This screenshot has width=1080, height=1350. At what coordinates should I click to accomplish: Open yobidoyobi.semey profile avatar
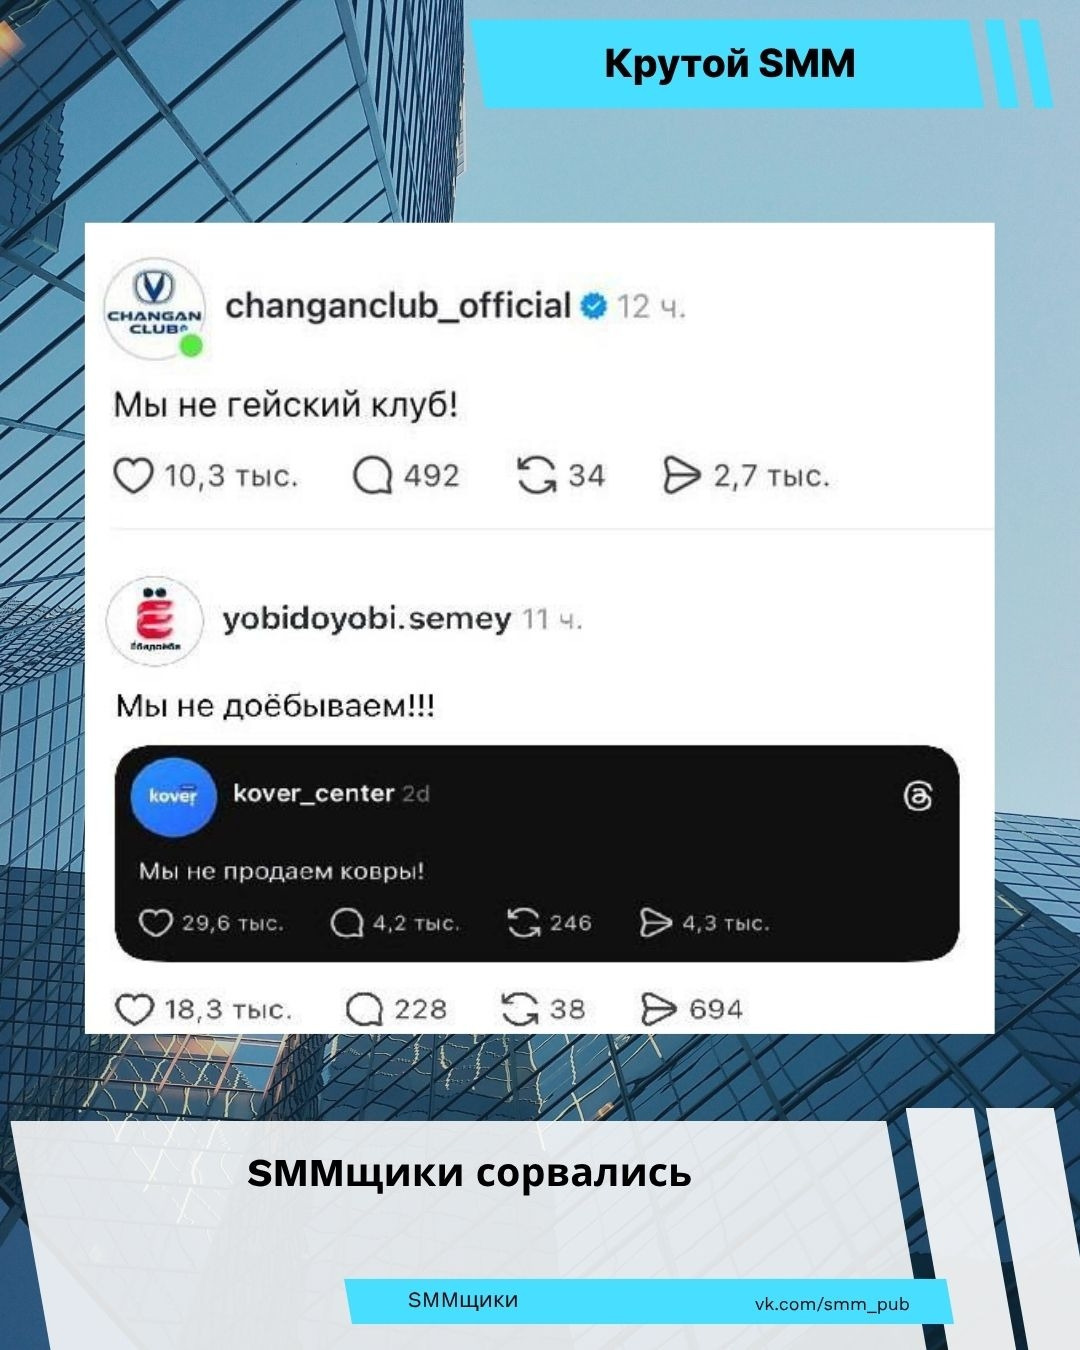153,620
